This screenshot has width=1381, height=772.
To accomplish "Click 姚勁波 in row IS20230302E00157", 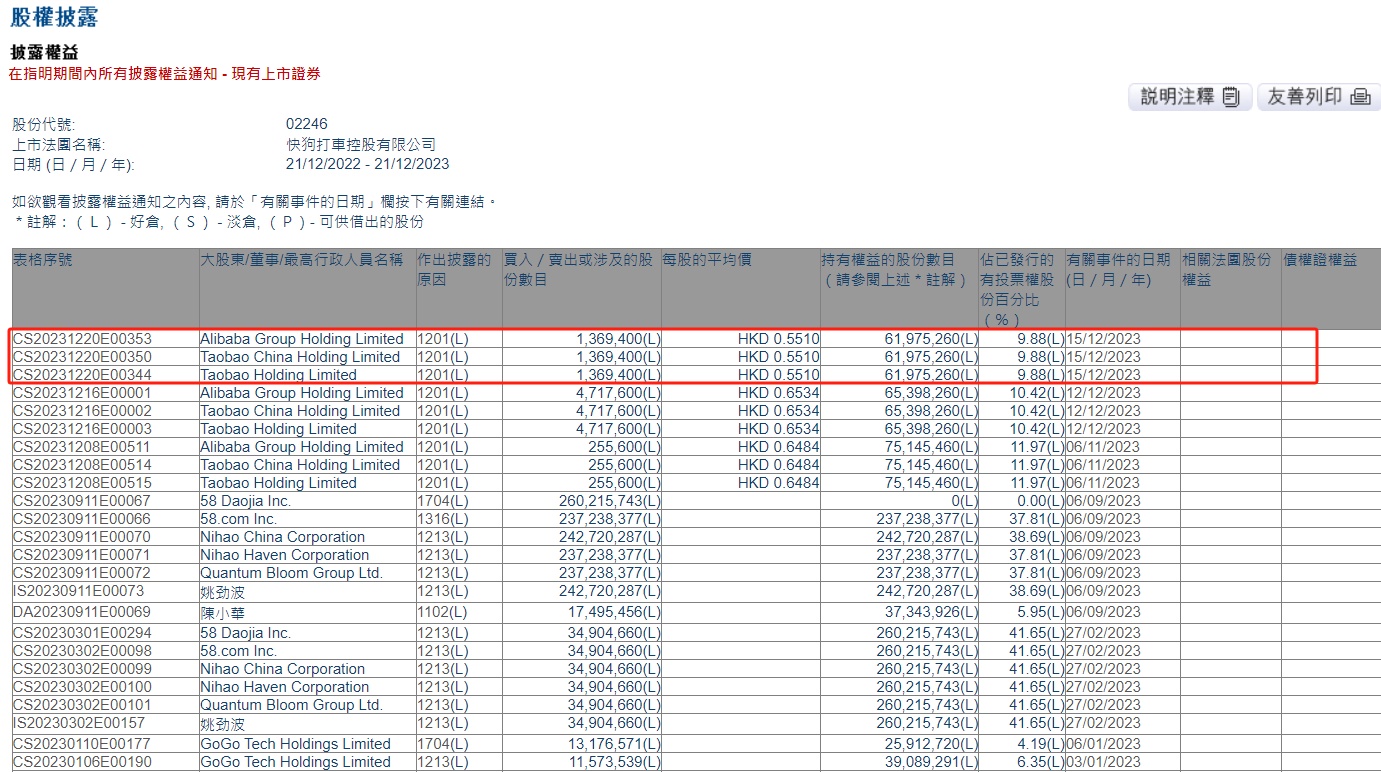I will point(223,724).
